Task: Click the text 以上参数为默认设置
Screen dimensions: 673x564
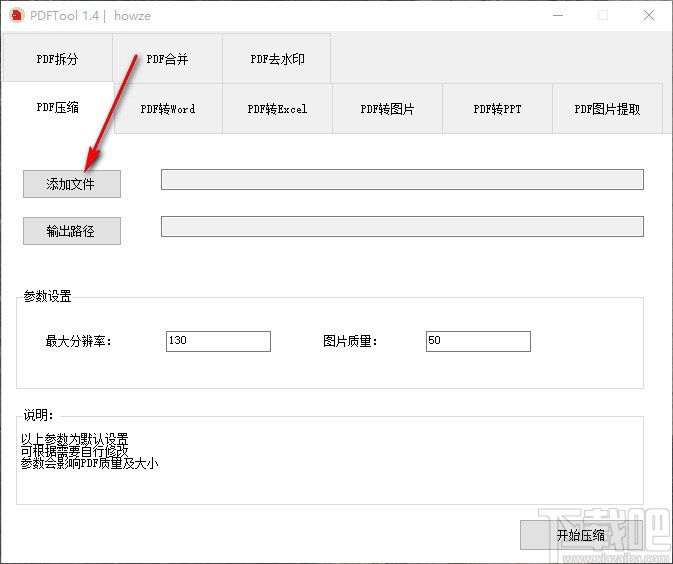Action: click(75, 439)
